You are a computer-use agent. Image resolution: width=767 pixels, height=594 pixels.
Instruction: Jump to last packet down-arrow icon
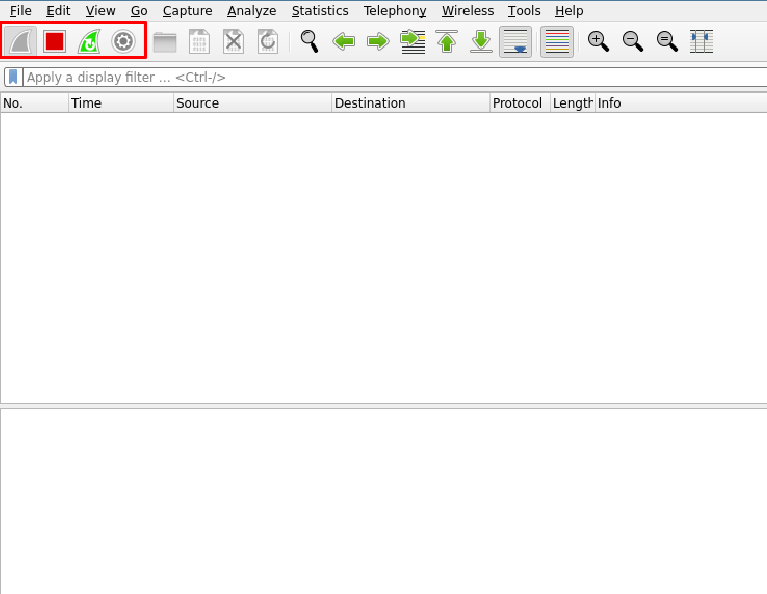(x=481, y=42)
